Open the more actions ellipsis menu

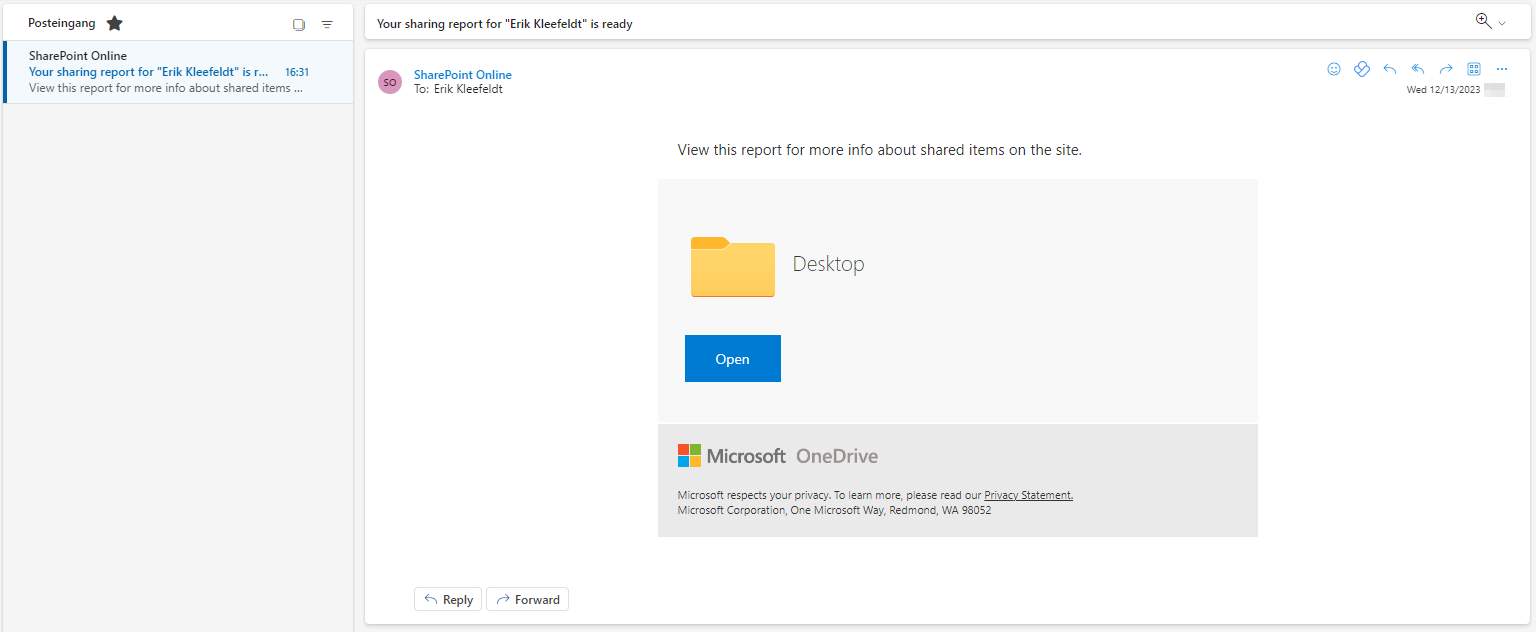point(1501,69)
